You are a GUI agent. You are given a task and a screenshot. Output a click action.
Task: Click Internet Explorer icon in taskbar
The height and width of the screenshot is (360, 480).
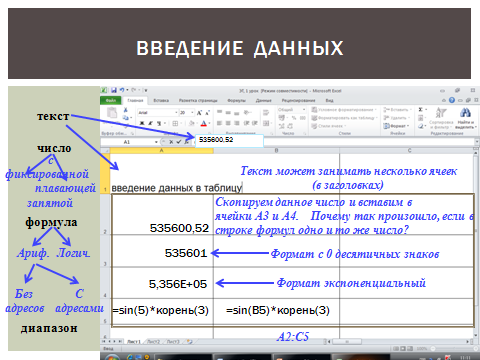pos(130,357)
